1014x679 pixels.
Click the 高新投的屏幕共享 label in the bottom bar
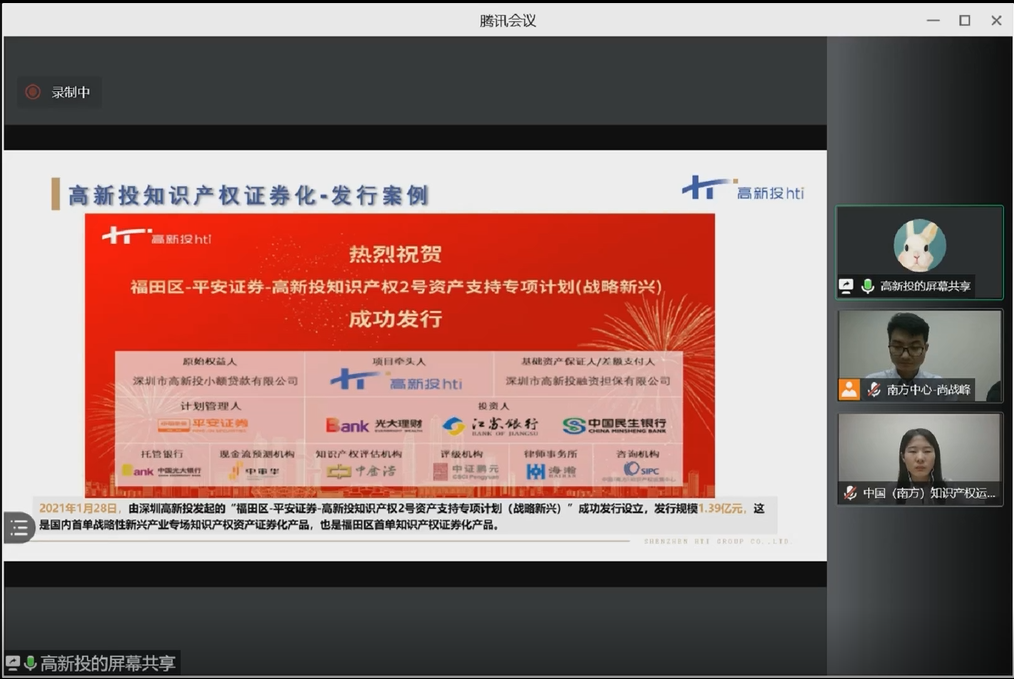click(x=108, y=663)
